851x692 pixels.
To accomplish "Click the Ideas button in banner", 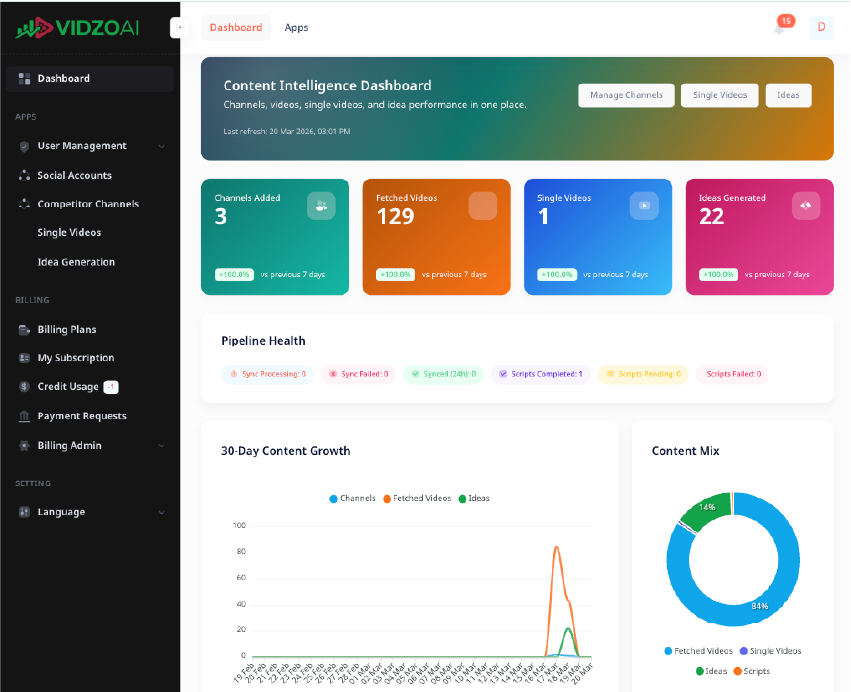I will (788, 95).
